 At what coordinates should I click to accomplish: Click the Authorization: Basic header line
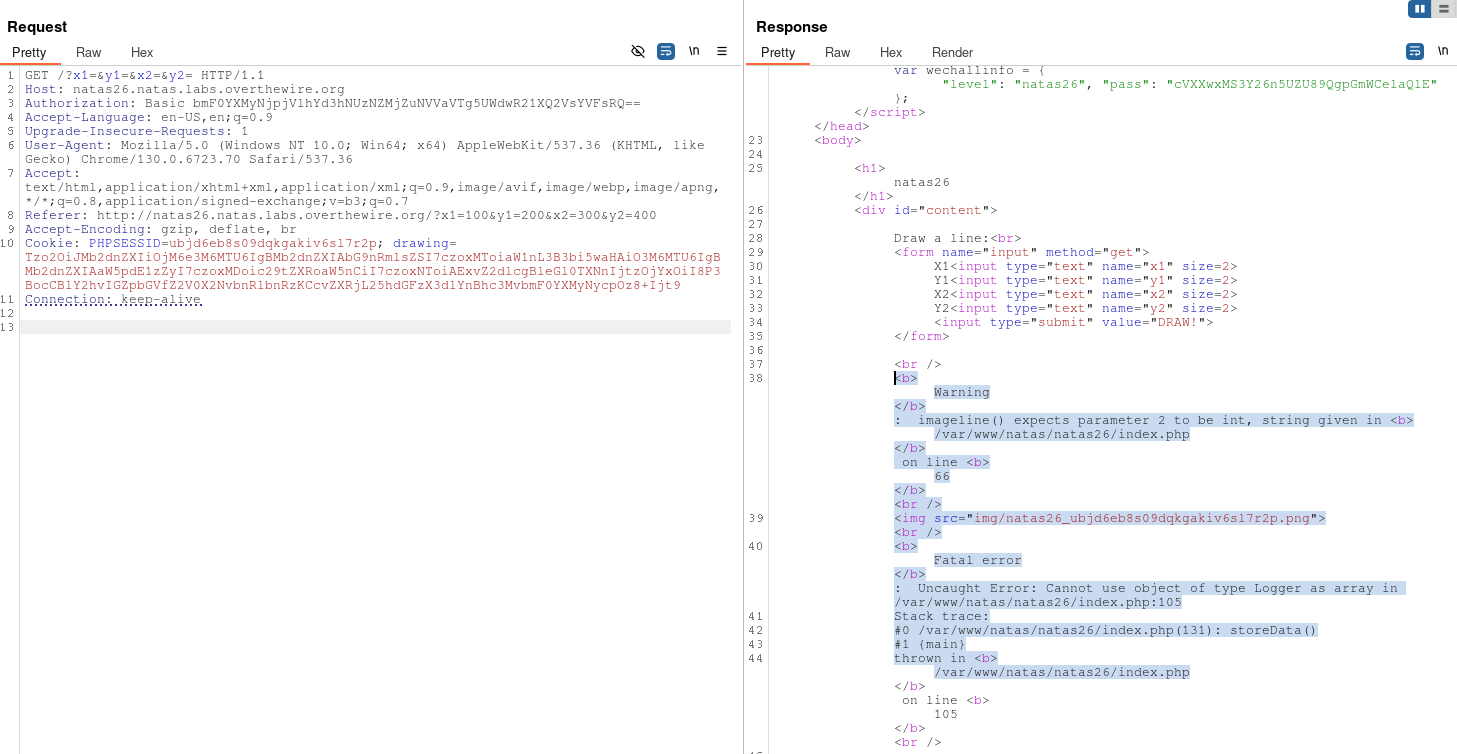pos(333,103)
